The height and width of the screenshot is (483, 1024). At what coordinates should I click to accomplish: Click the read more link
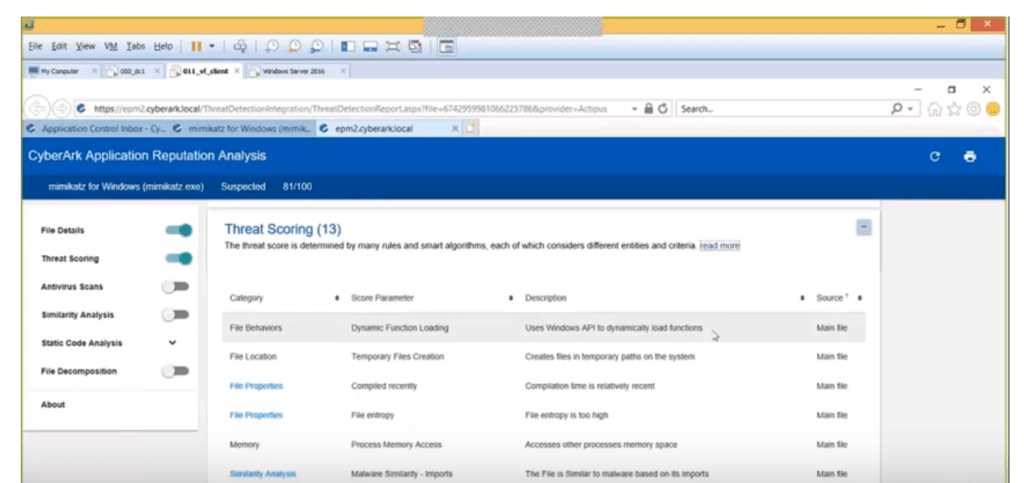(x=719, y=245)
